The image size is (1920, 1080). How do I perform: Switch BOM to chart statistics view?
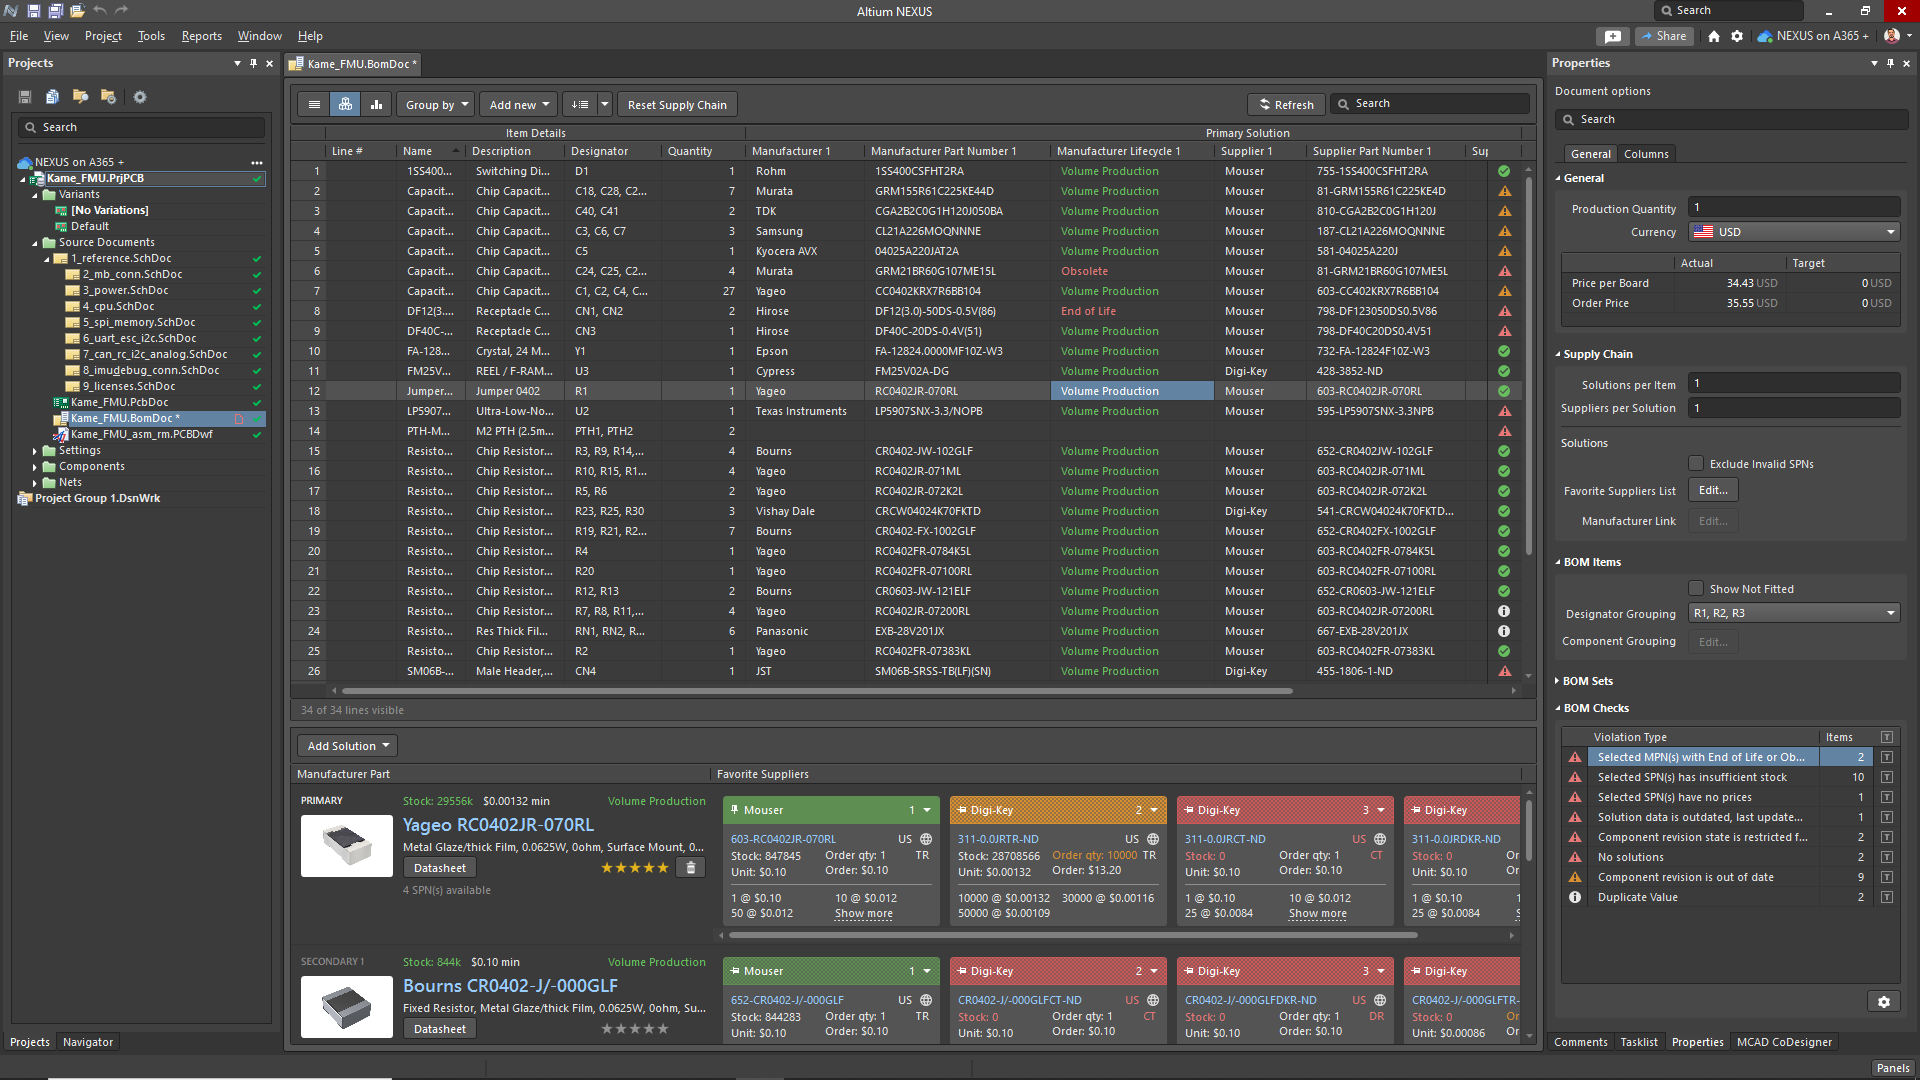376,105
